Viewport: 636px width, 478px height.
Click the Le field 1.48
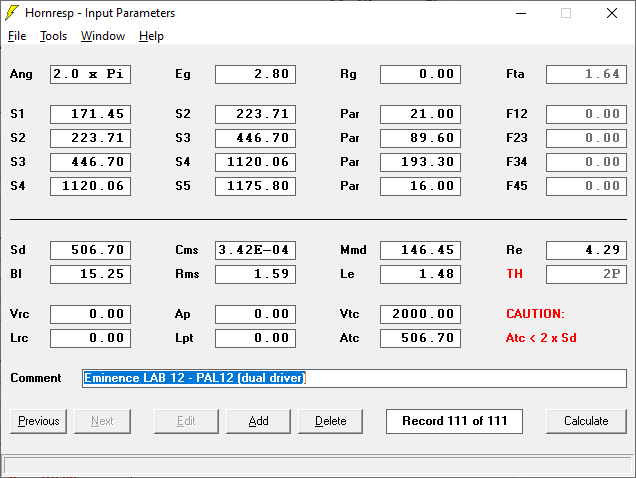420,274
